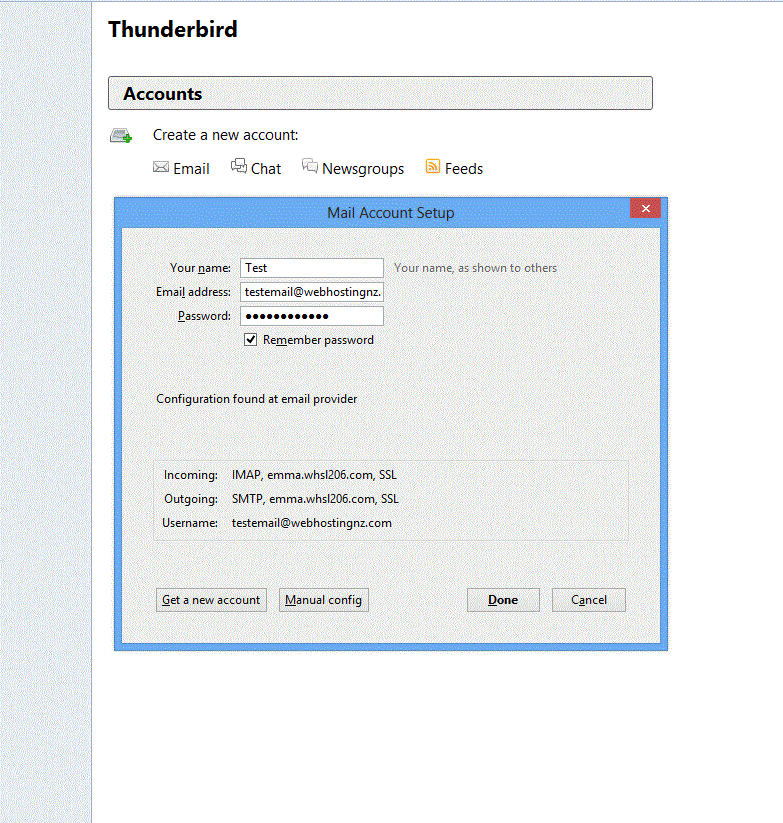Select the Chat account link

266,169
